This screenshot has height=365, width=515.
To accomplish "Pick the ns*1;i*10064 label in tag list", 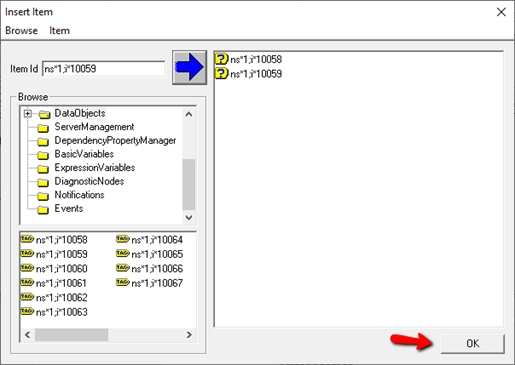I will (157, 240).
